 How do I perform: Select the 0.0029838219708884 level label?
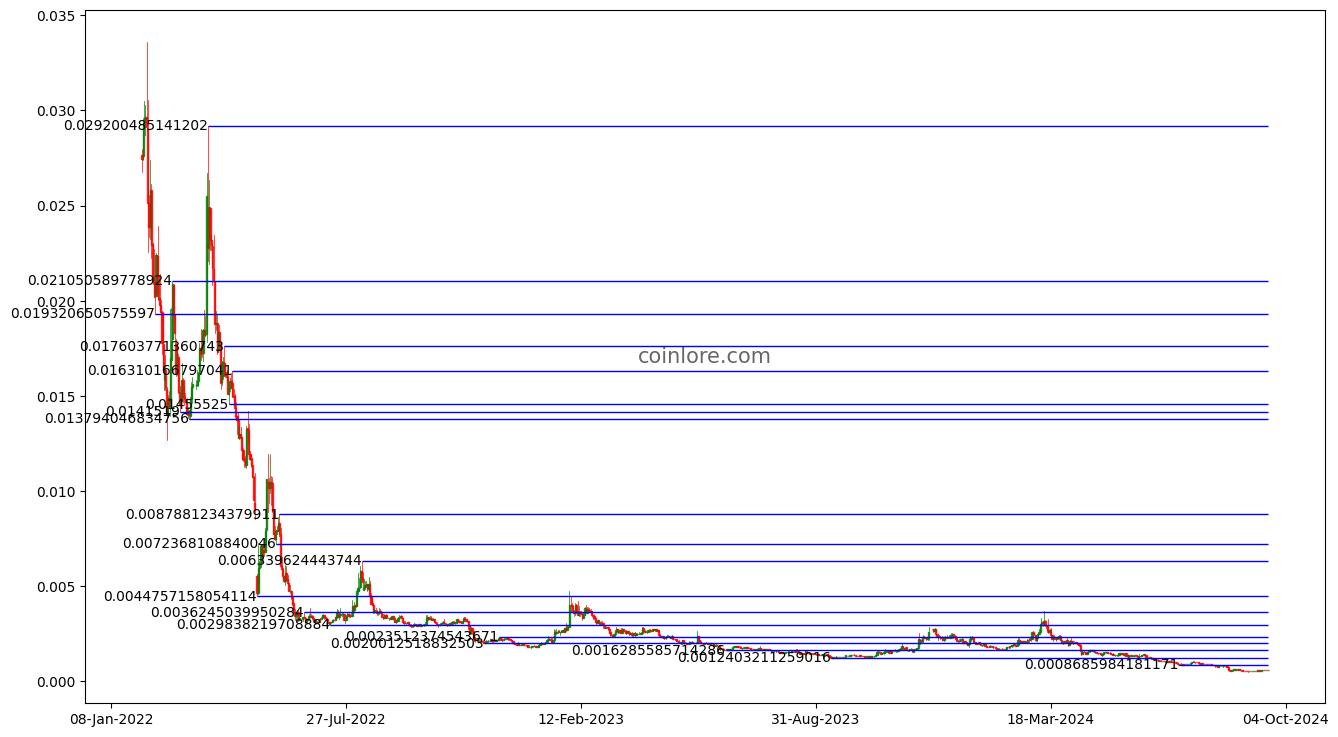click(253, 625)
